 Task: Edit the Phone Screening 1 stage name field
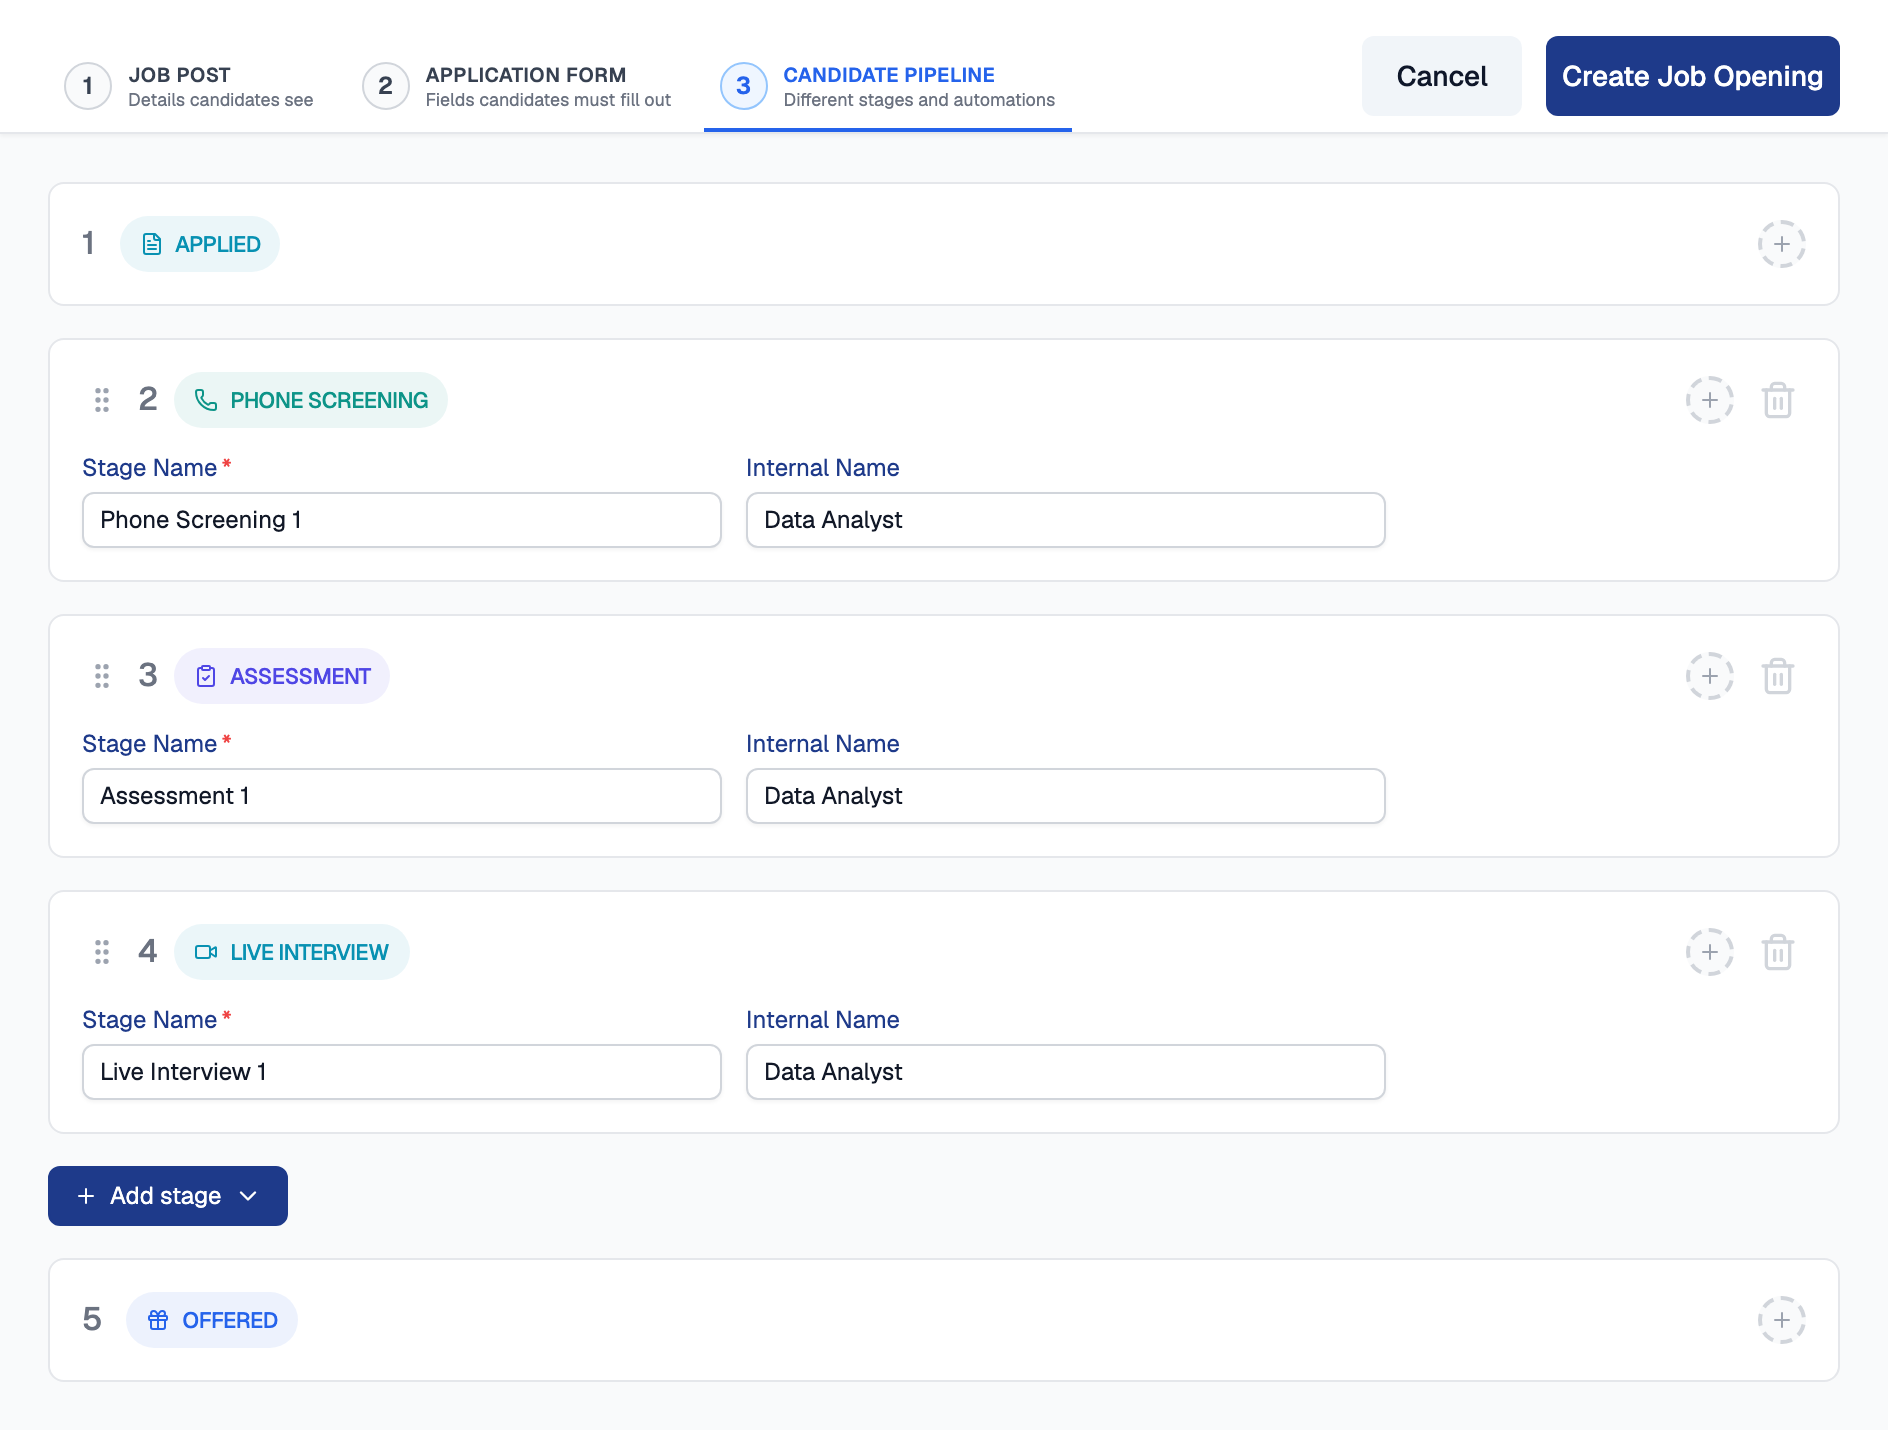pyautogui.click(x=401, y=520)
